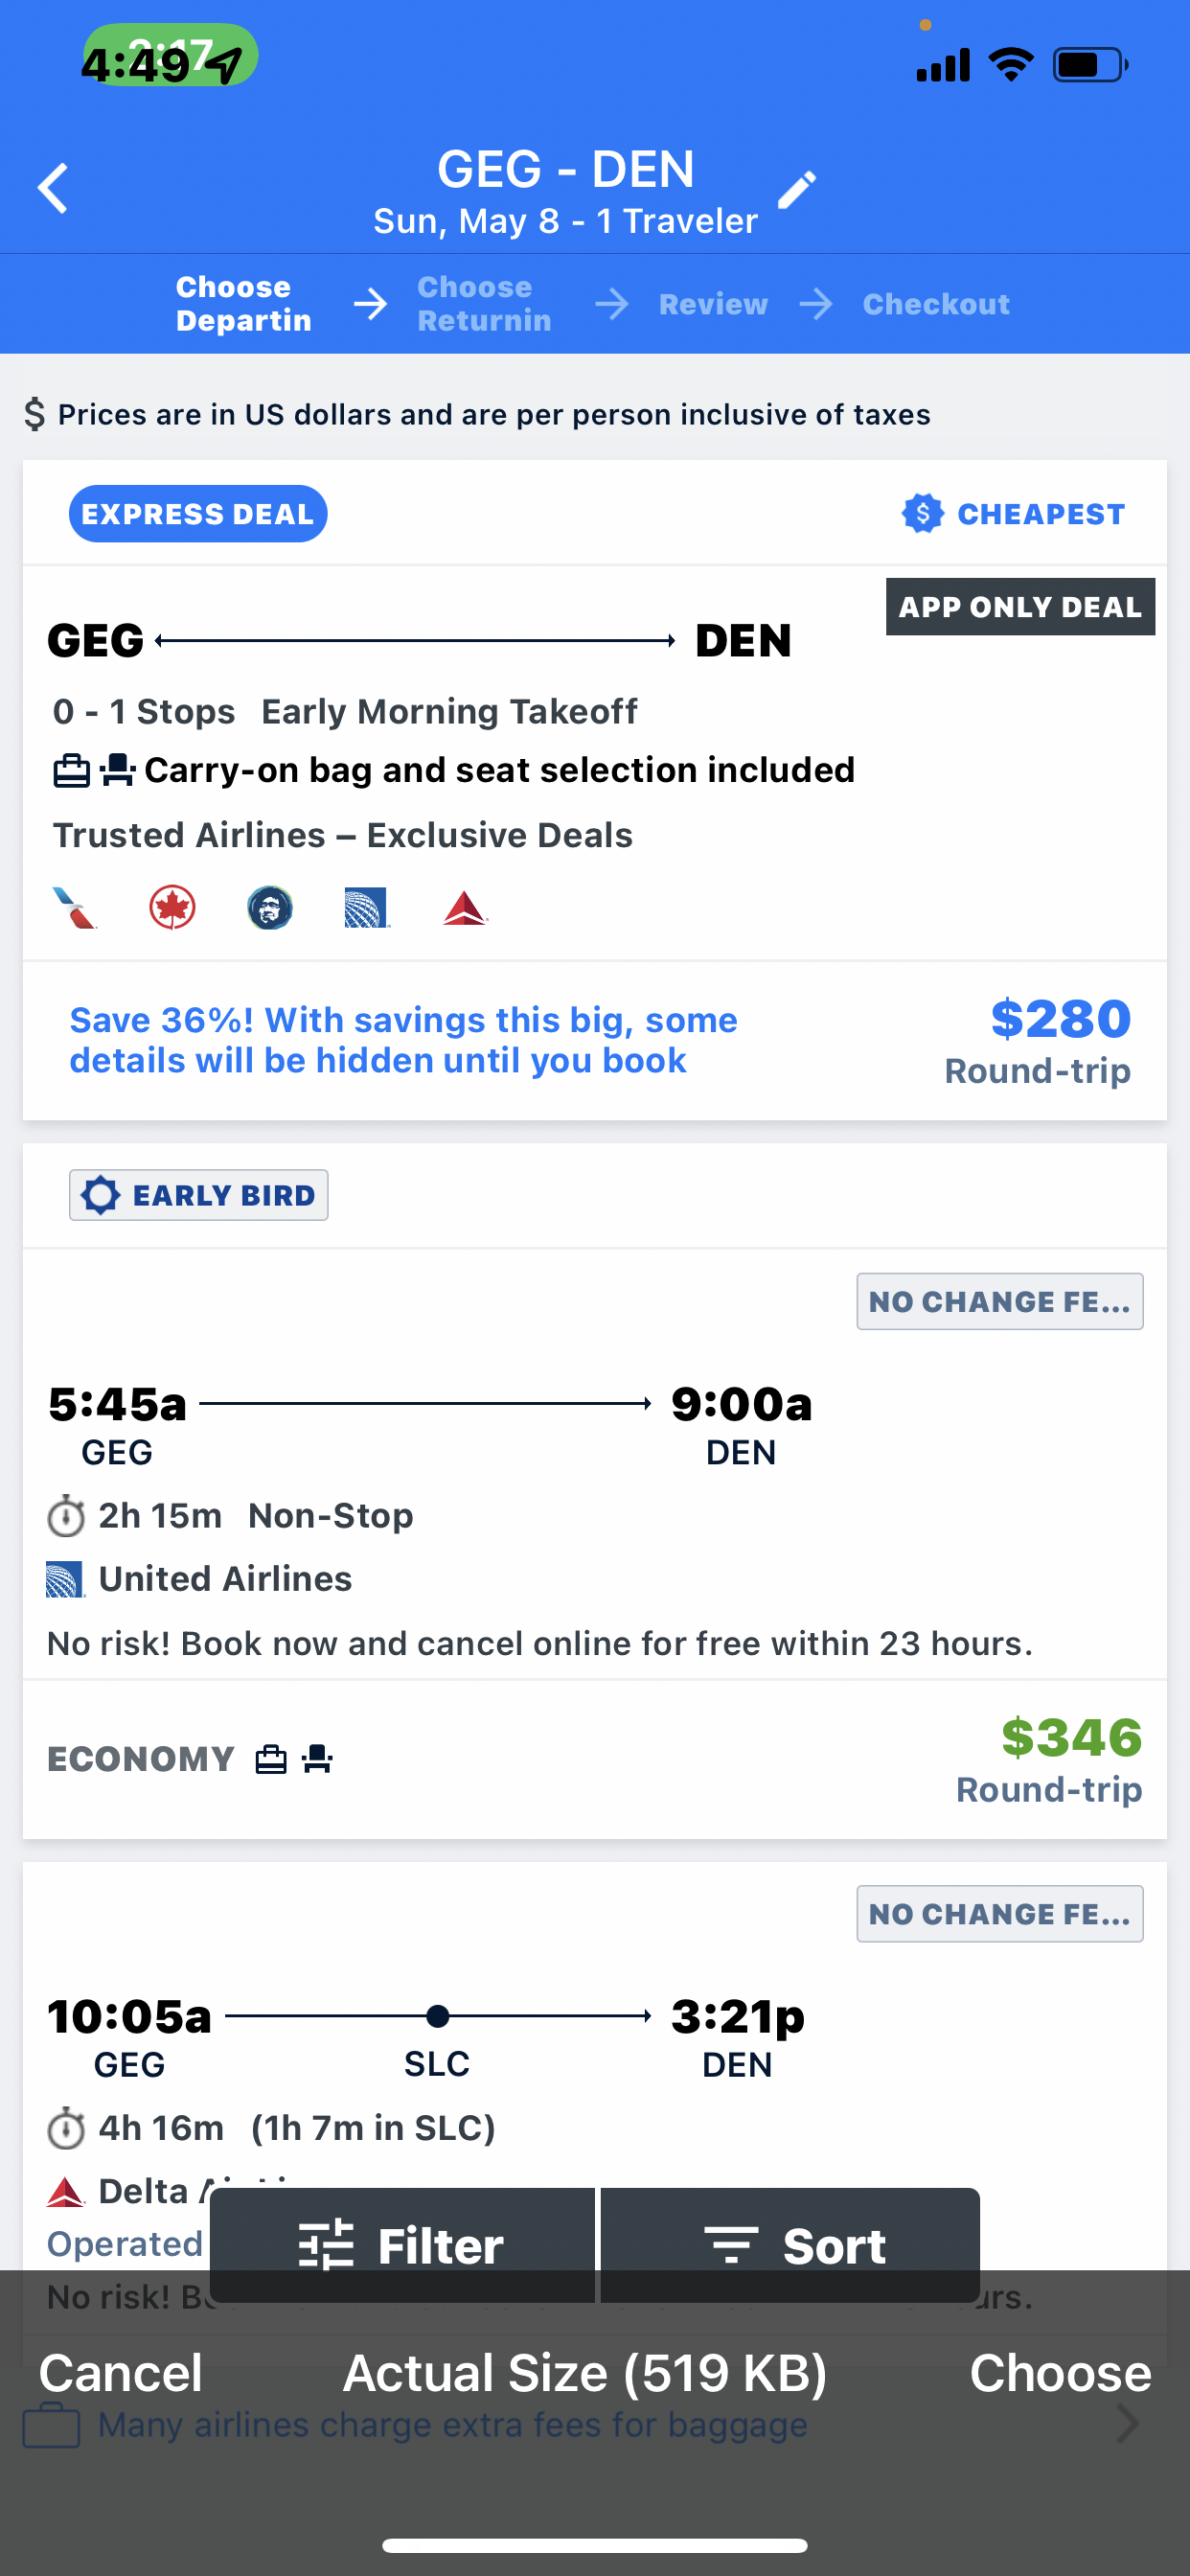Tap the back arrow icon

[x=54, y=188]
